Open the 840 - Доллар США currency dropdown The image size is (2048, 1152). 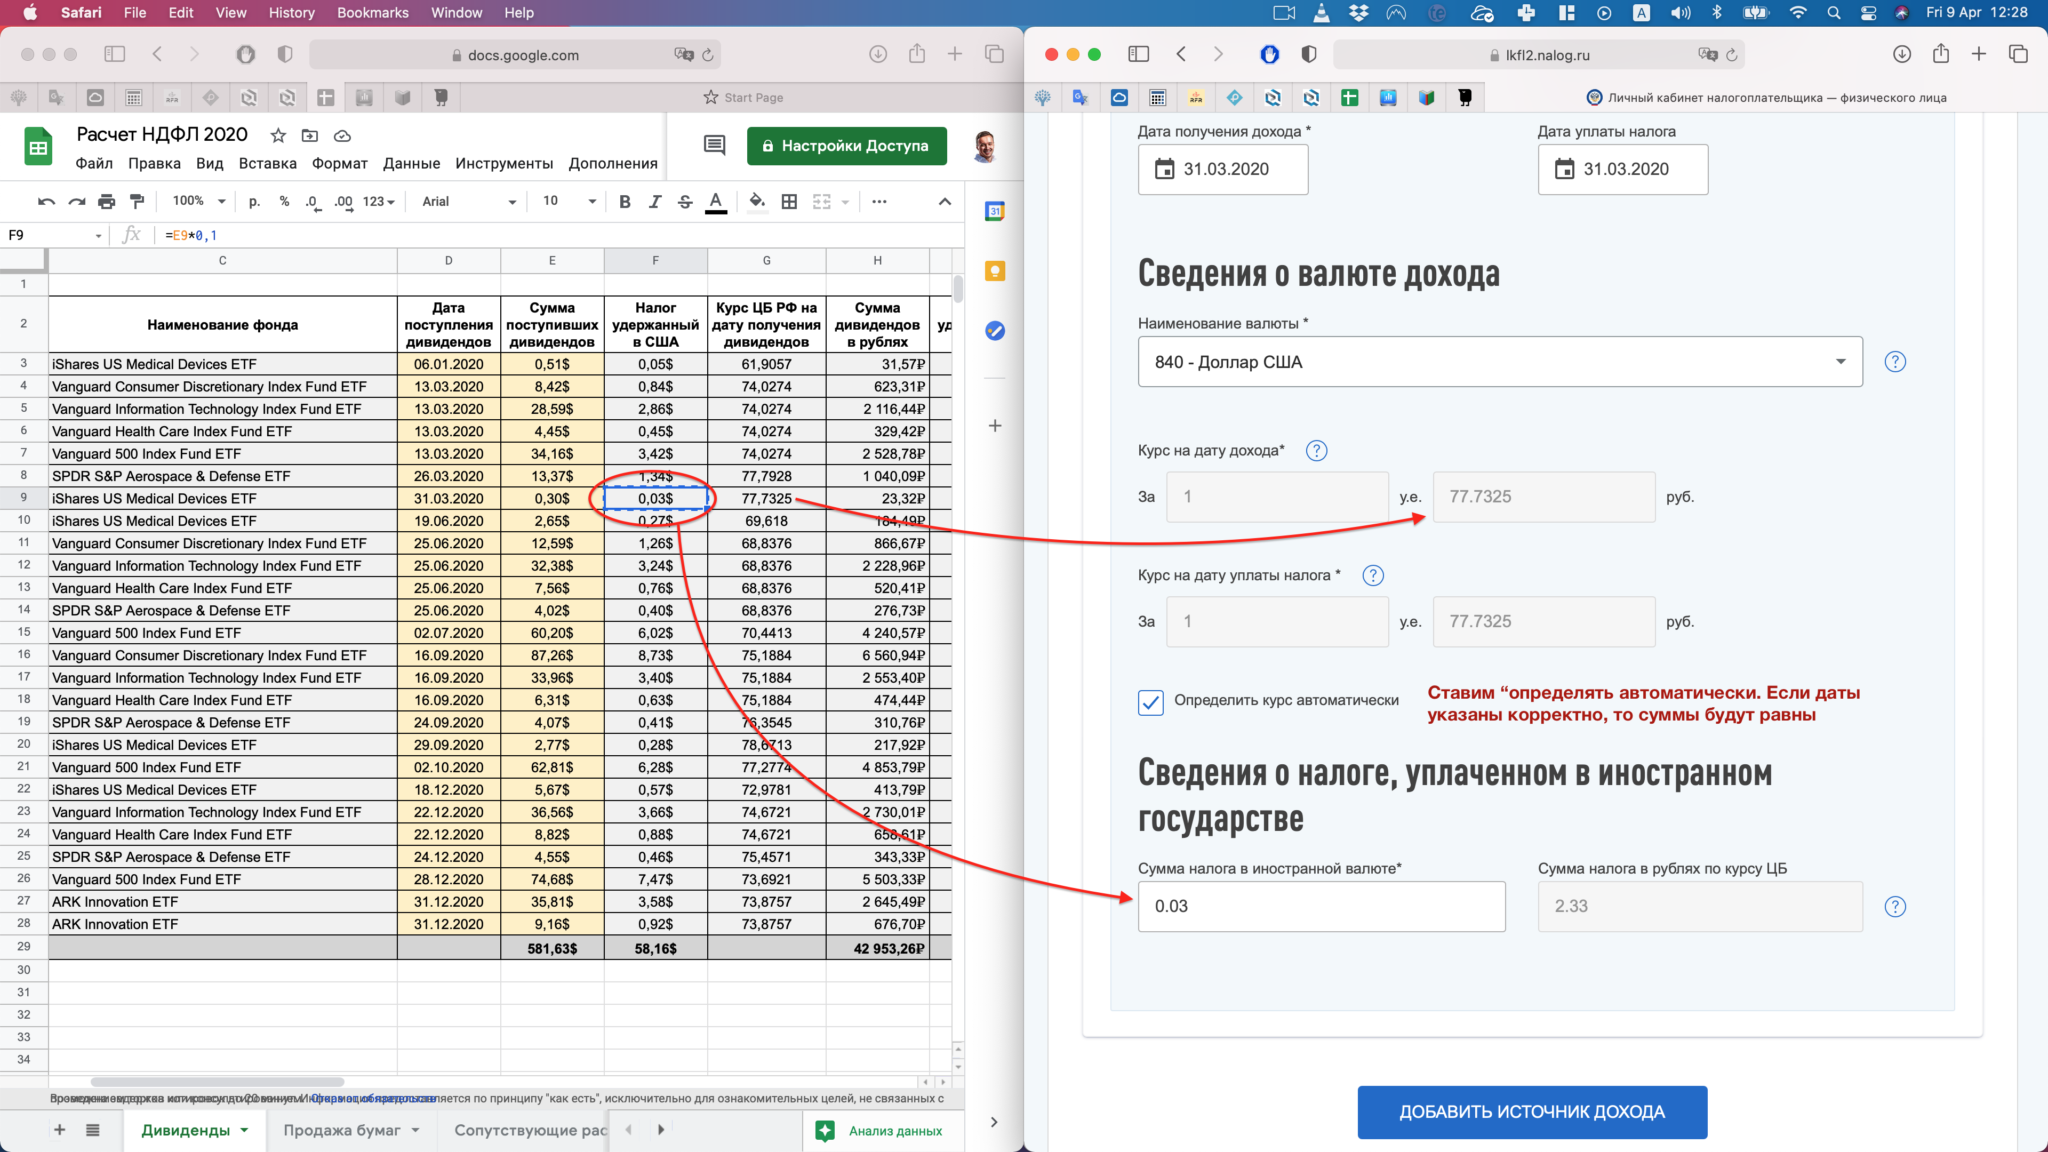pyautogui.click(x=1500, y=362)
